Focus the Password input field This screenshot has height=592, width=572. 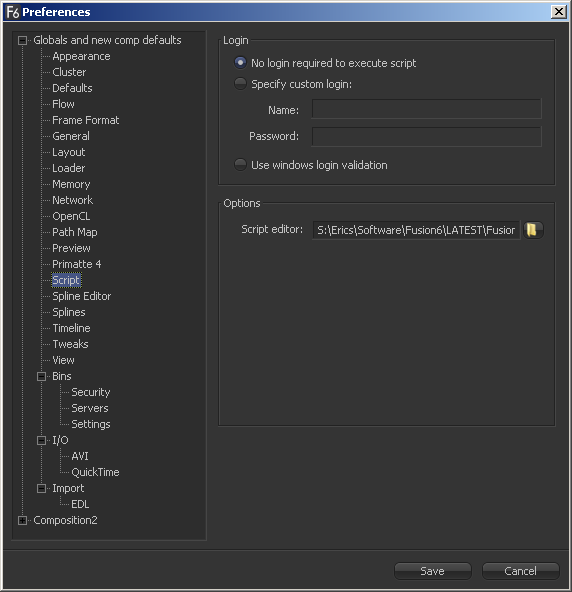tap(427, 136)
